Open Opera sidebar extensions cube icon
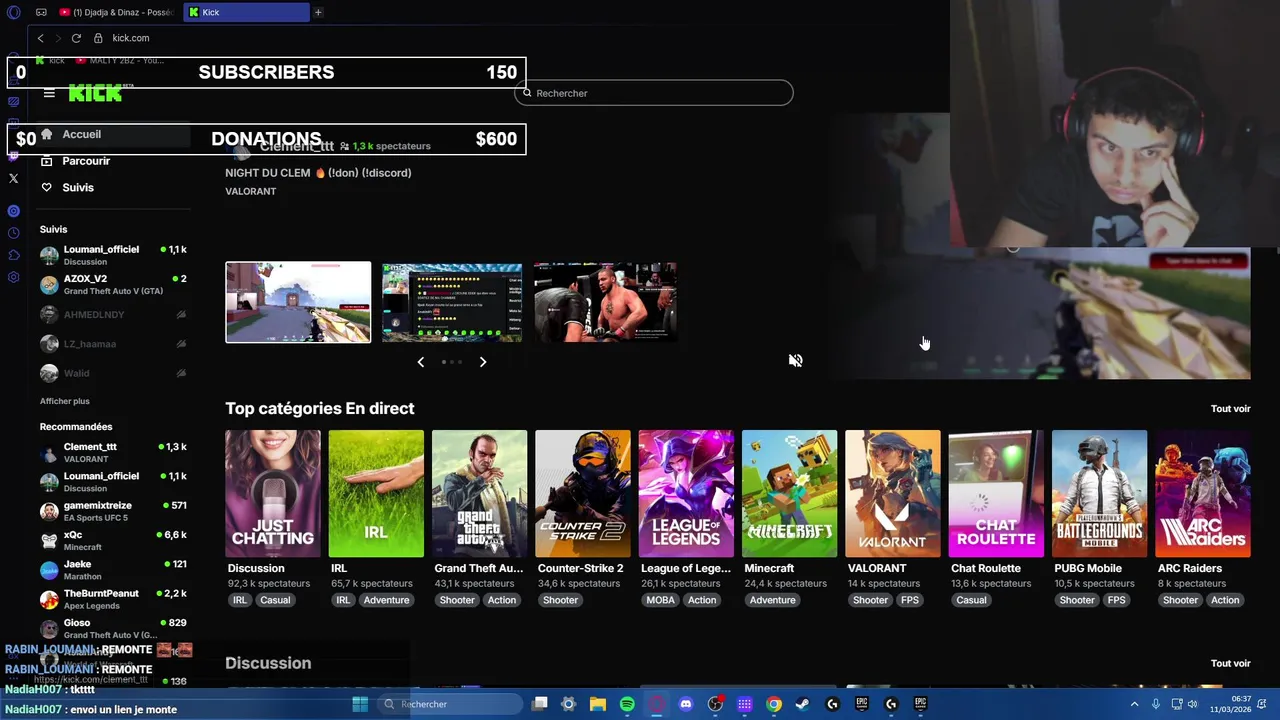The image size is (1280, 720). point(13,255)
